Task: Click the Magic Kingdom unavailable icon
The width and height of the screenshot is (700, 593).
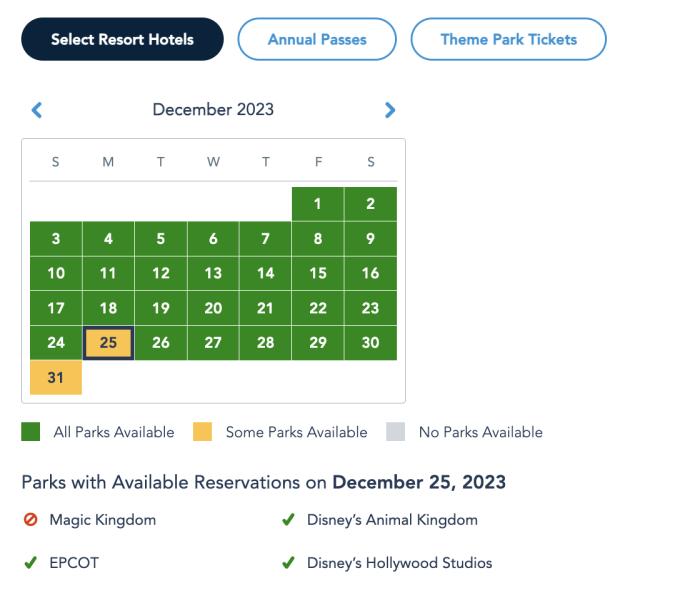Action: click(x=30, y=520)
